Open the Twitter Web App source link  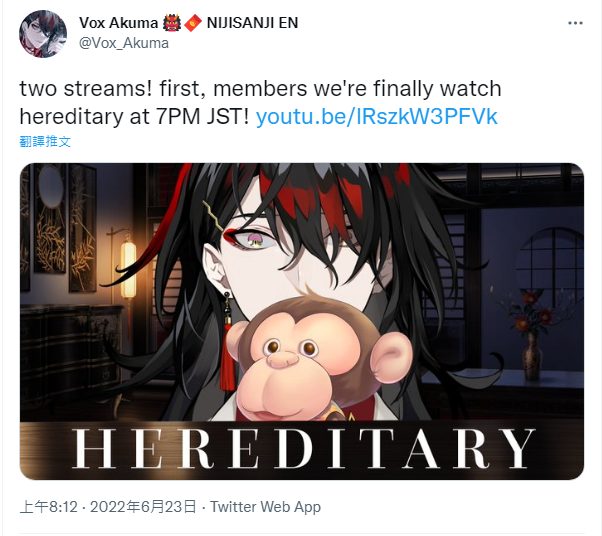[x=265, y=507]
